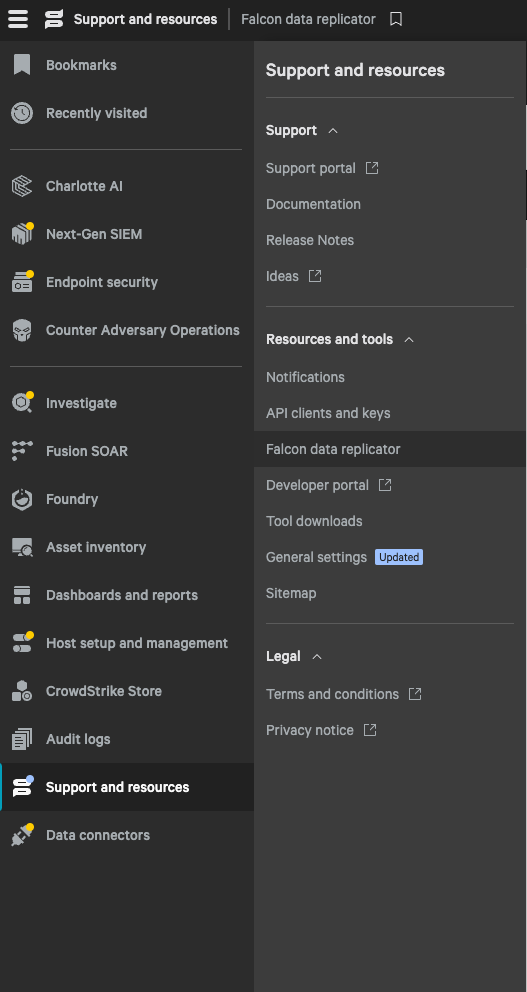This screenshot has height=992, width=527.
Task: Click the Updated badge
Action: [x=399, y=557]
